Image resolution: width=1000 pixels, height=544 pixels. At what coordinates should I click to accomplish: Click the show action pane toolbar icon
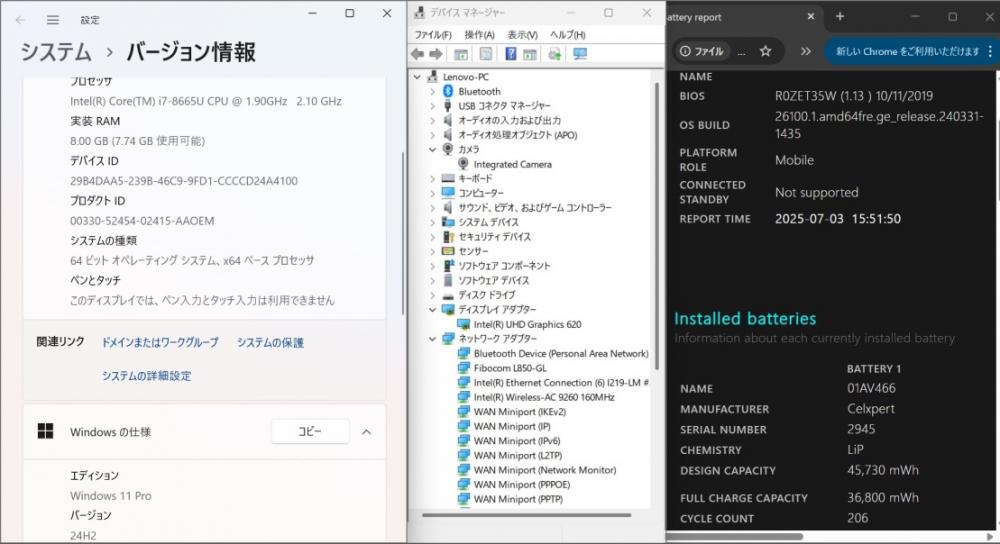[529, 54]
